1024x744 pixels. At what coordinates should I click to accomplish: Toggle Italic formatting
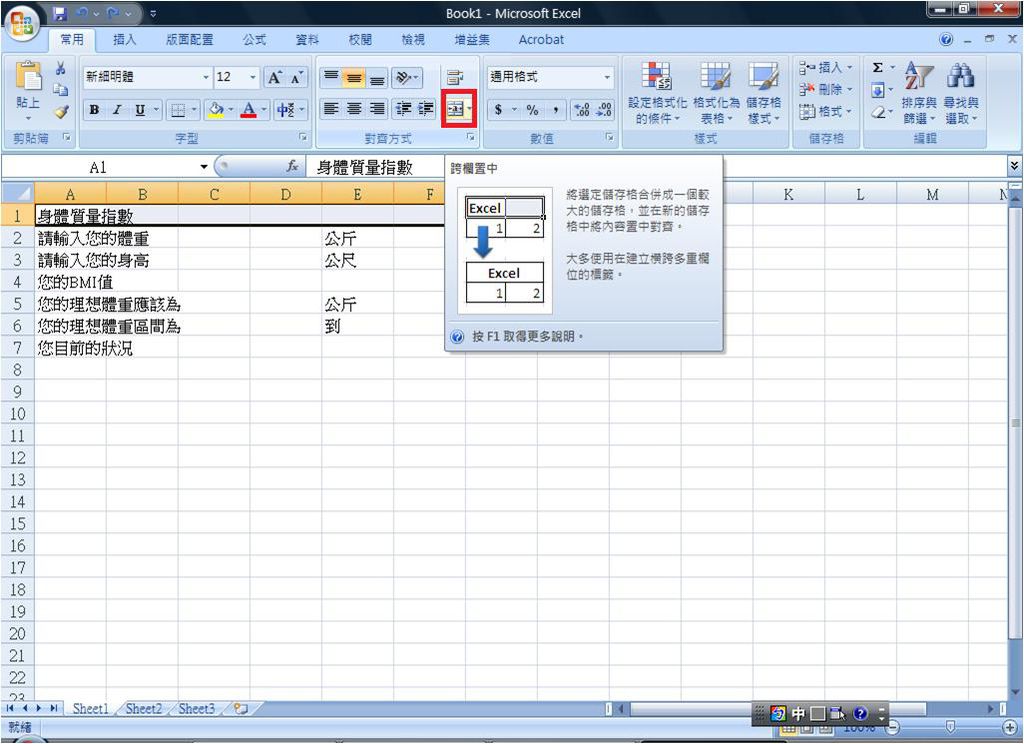117,110
